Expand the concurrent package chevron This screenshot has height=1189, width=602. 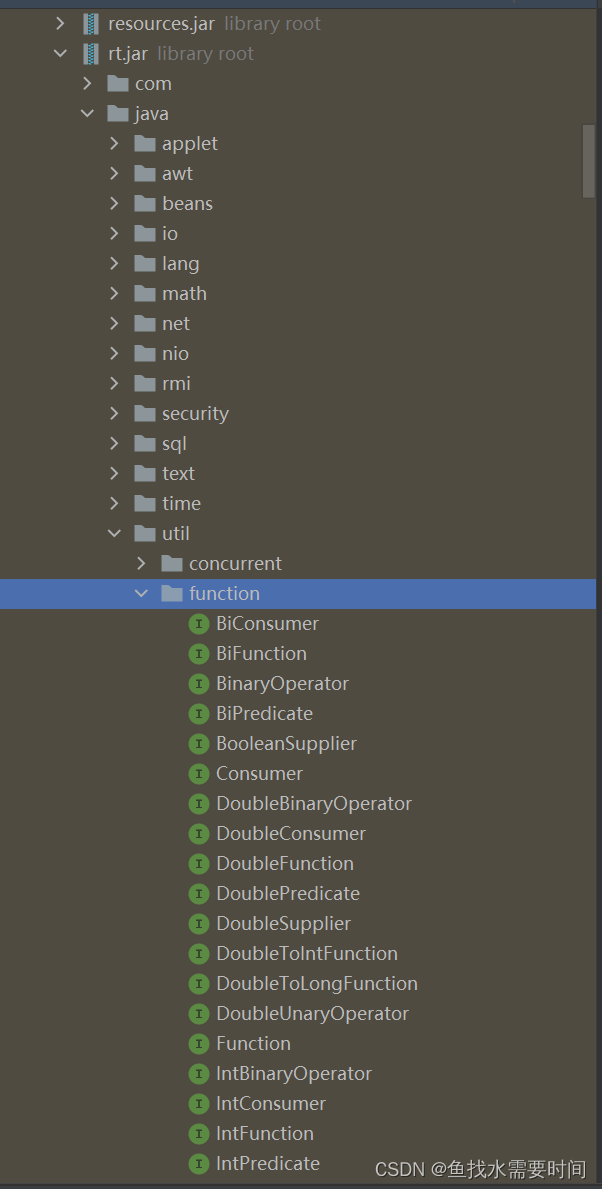click(x=141, y=563)
